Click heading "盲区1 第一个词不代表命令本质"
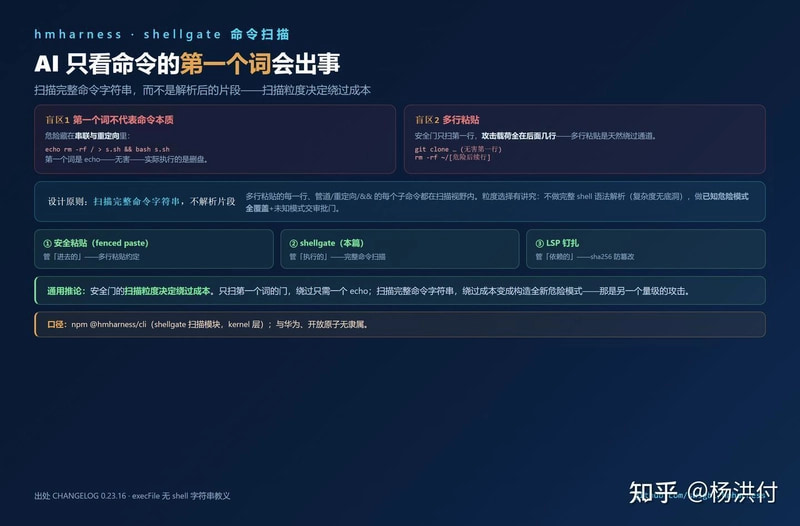 coord(109,120)
